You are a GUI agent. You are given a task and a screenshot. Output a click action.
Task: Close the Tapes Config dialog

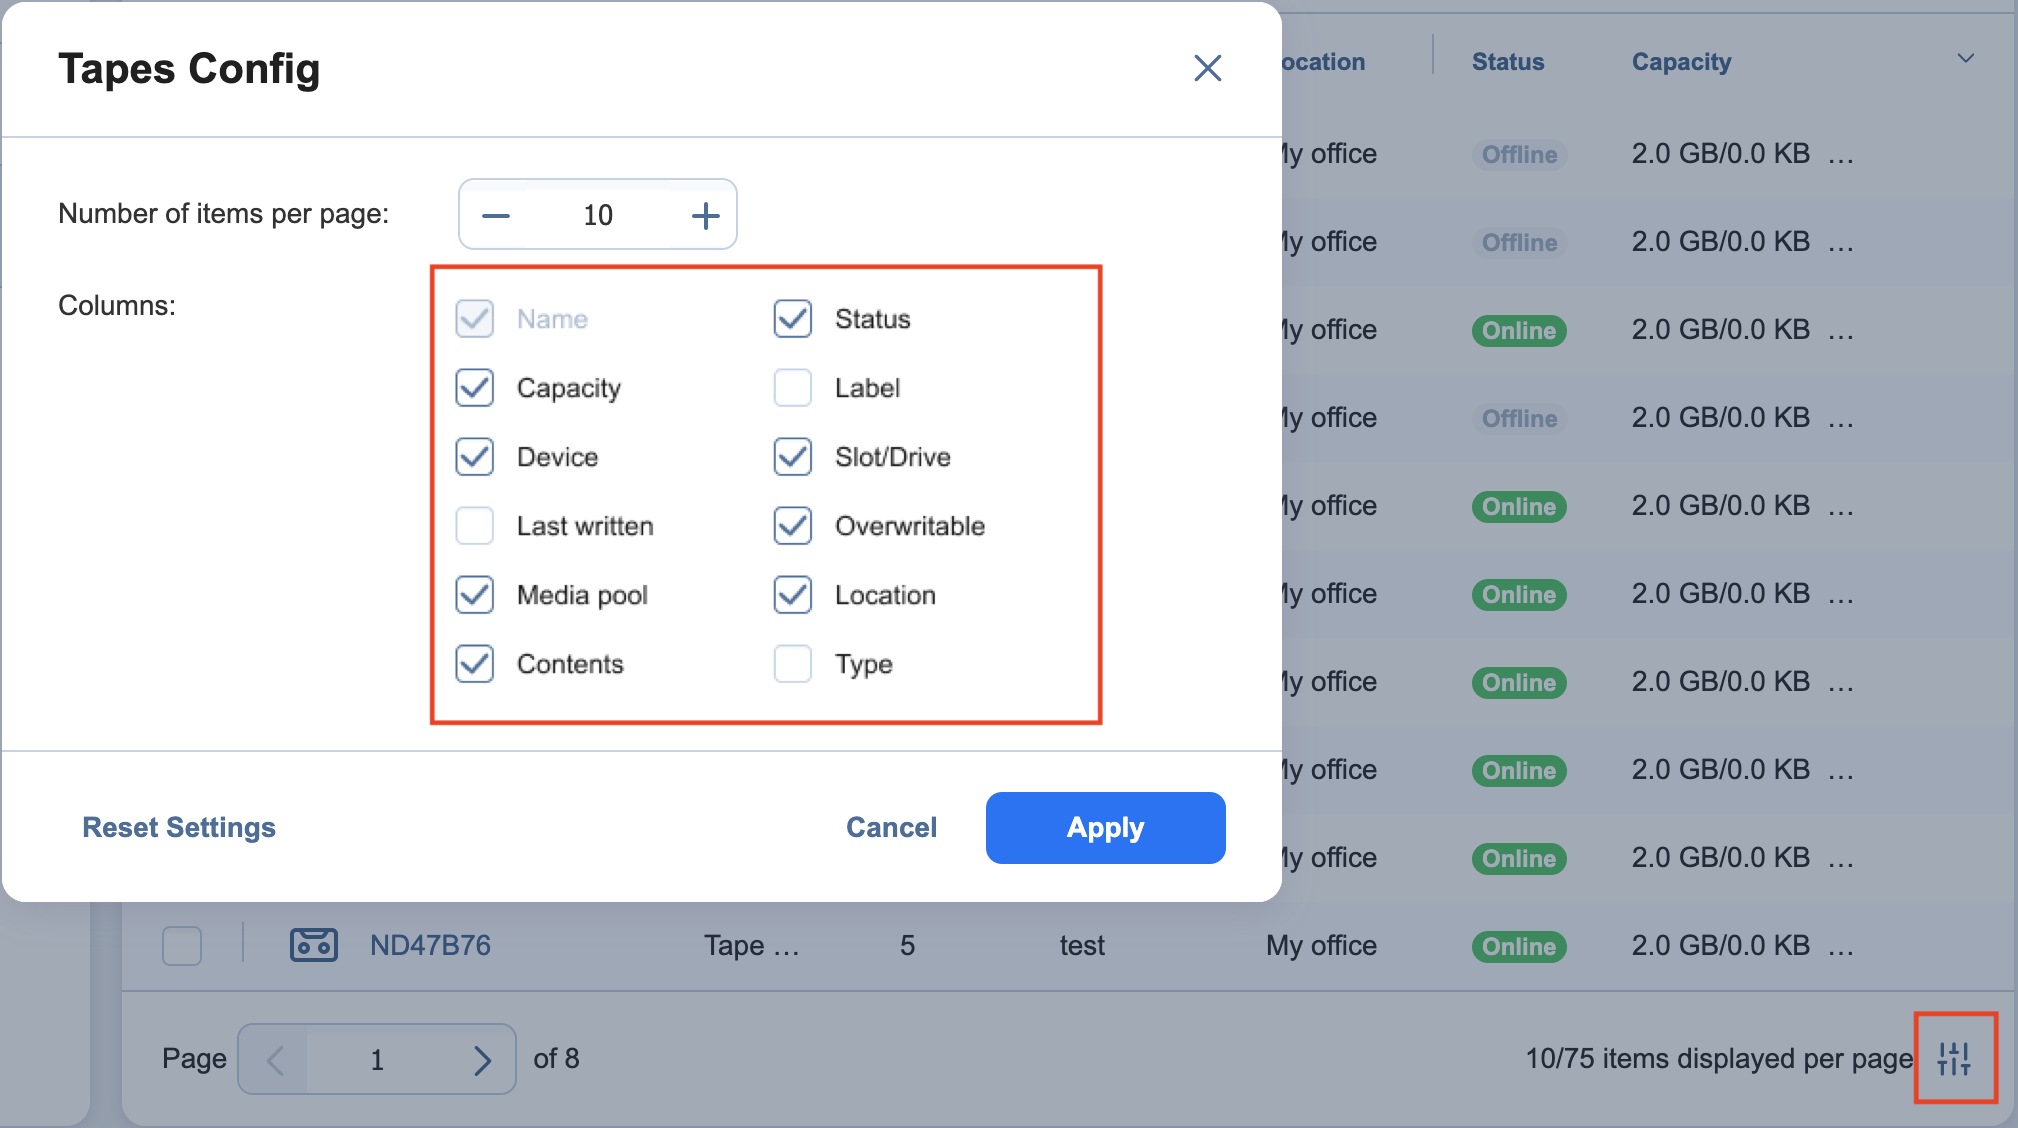pos(1207,68)
